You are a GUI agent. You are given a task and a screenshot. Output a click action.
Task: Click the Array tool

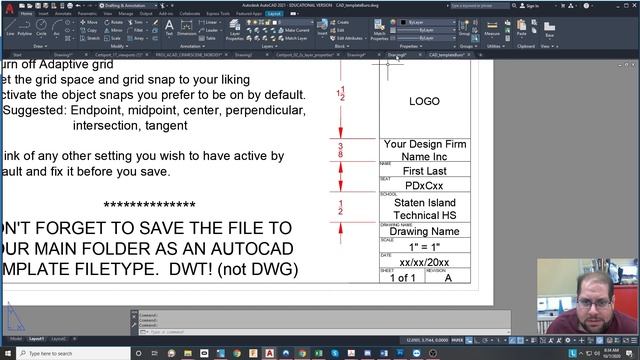click(x=136, y=38)
